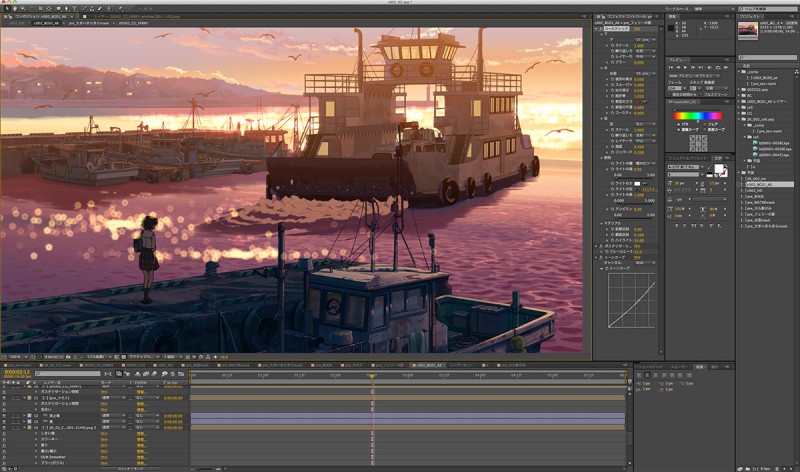
Task: Select the Puppet Pin tool
Action: tap(120, 9)
